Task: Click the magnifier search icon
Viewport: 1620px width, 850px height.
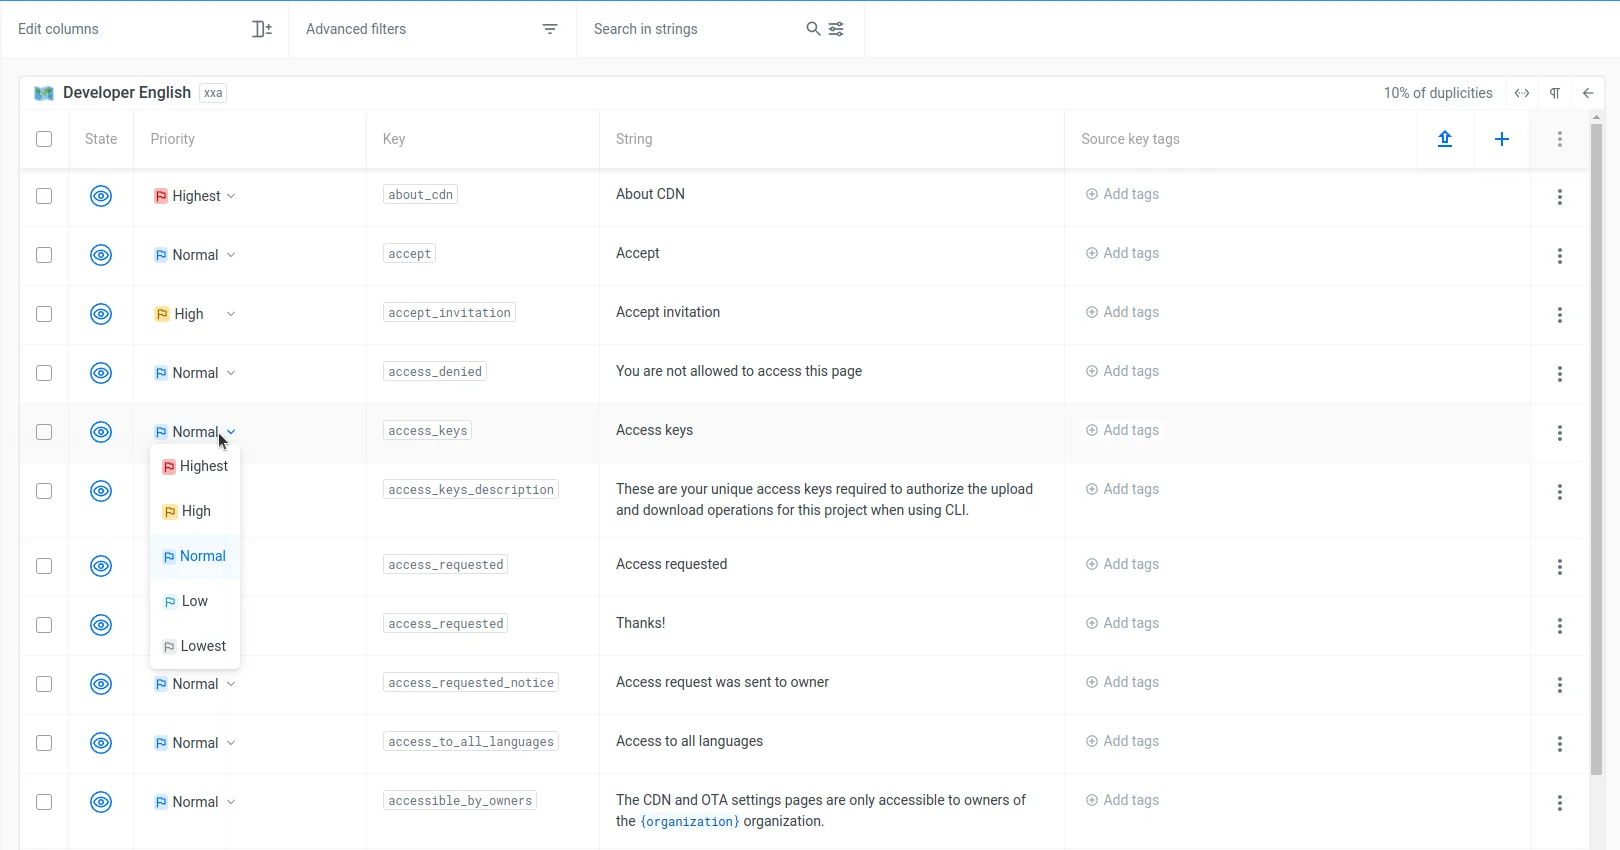Action: 813,29
